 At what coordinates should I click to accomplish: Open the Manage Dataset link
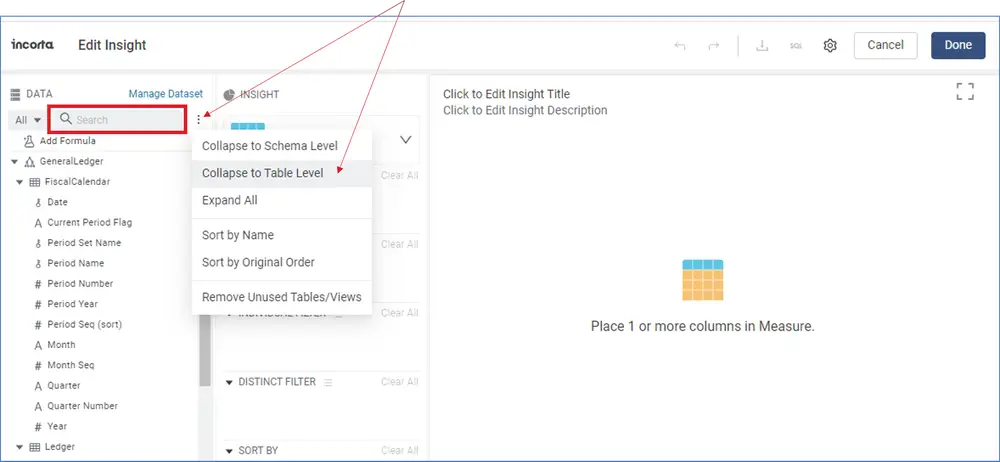(x=166, y=94)
